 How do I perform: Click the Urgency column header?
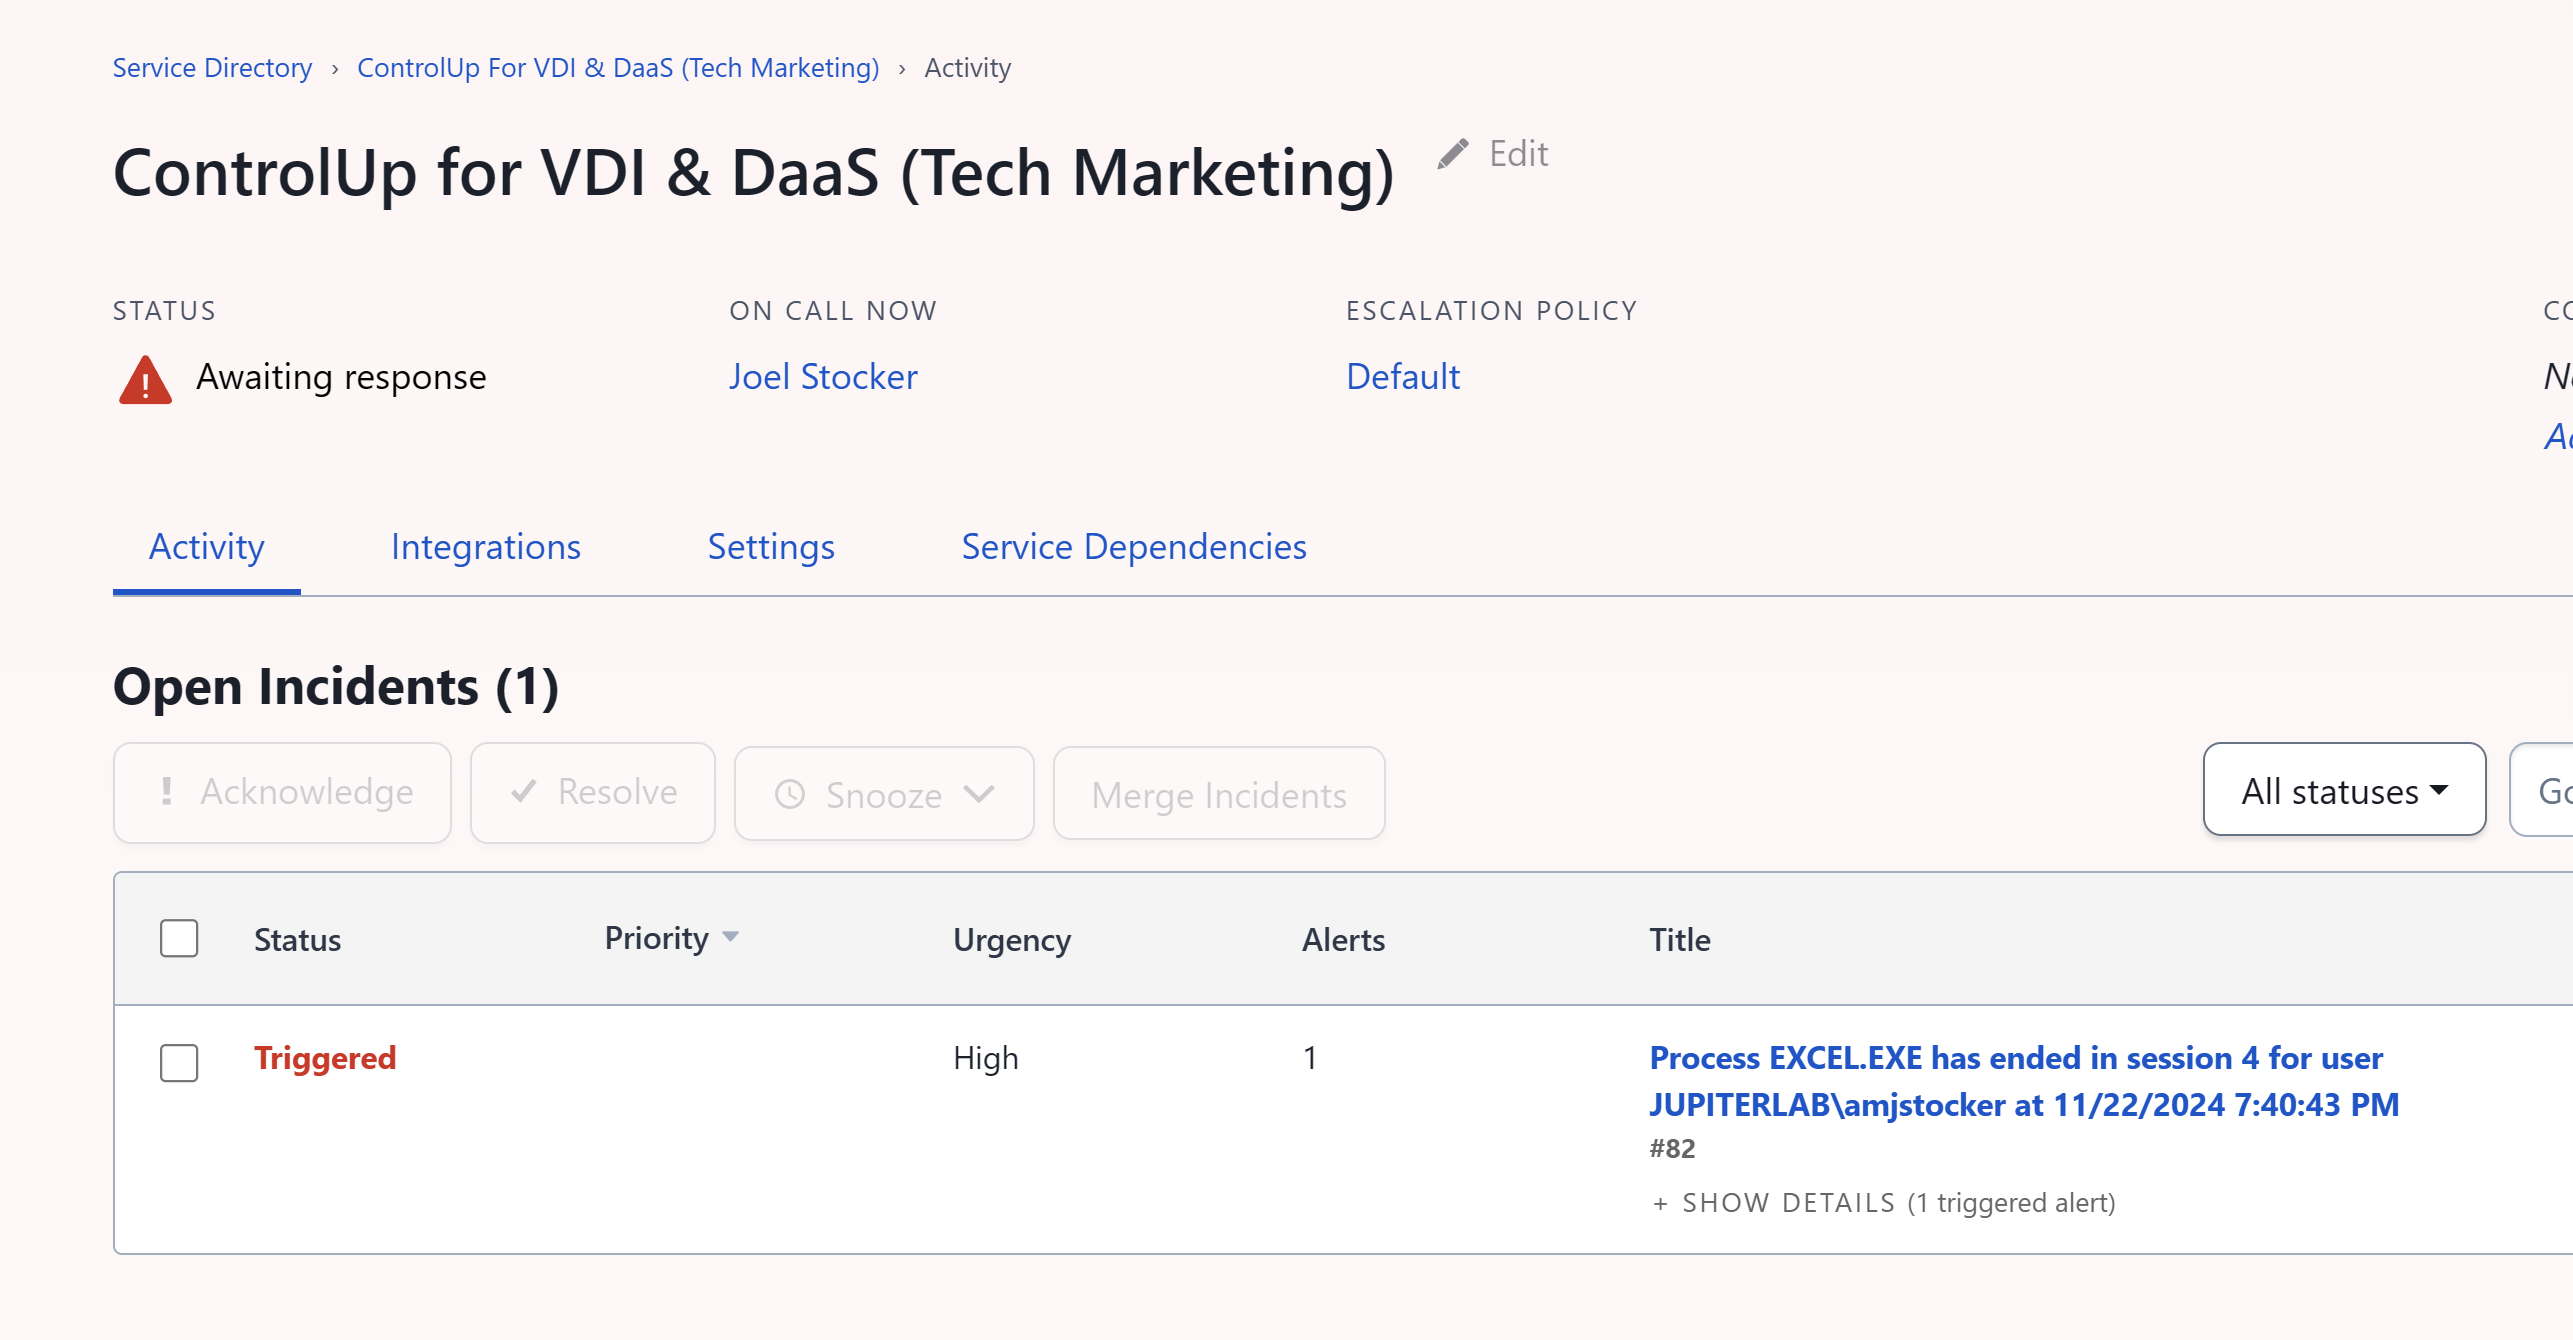tap(1012, 940)
